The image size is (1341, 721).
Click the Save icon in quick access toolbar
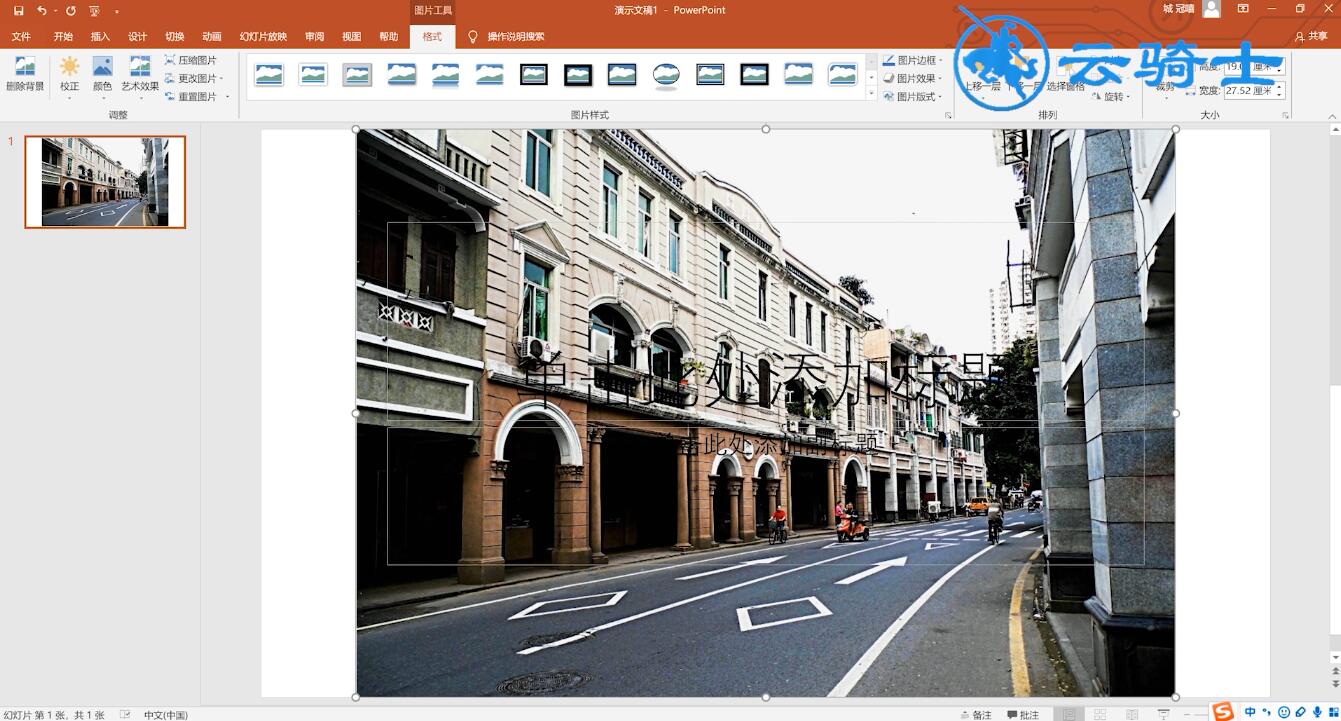pos(18,10)
